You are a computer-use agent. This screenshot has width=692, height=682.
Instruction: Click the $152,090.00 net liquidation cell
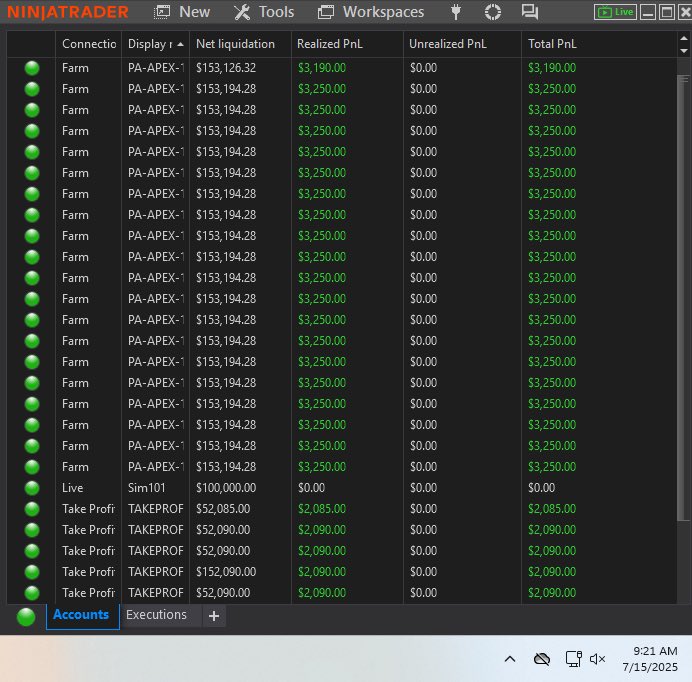point(226,572)
